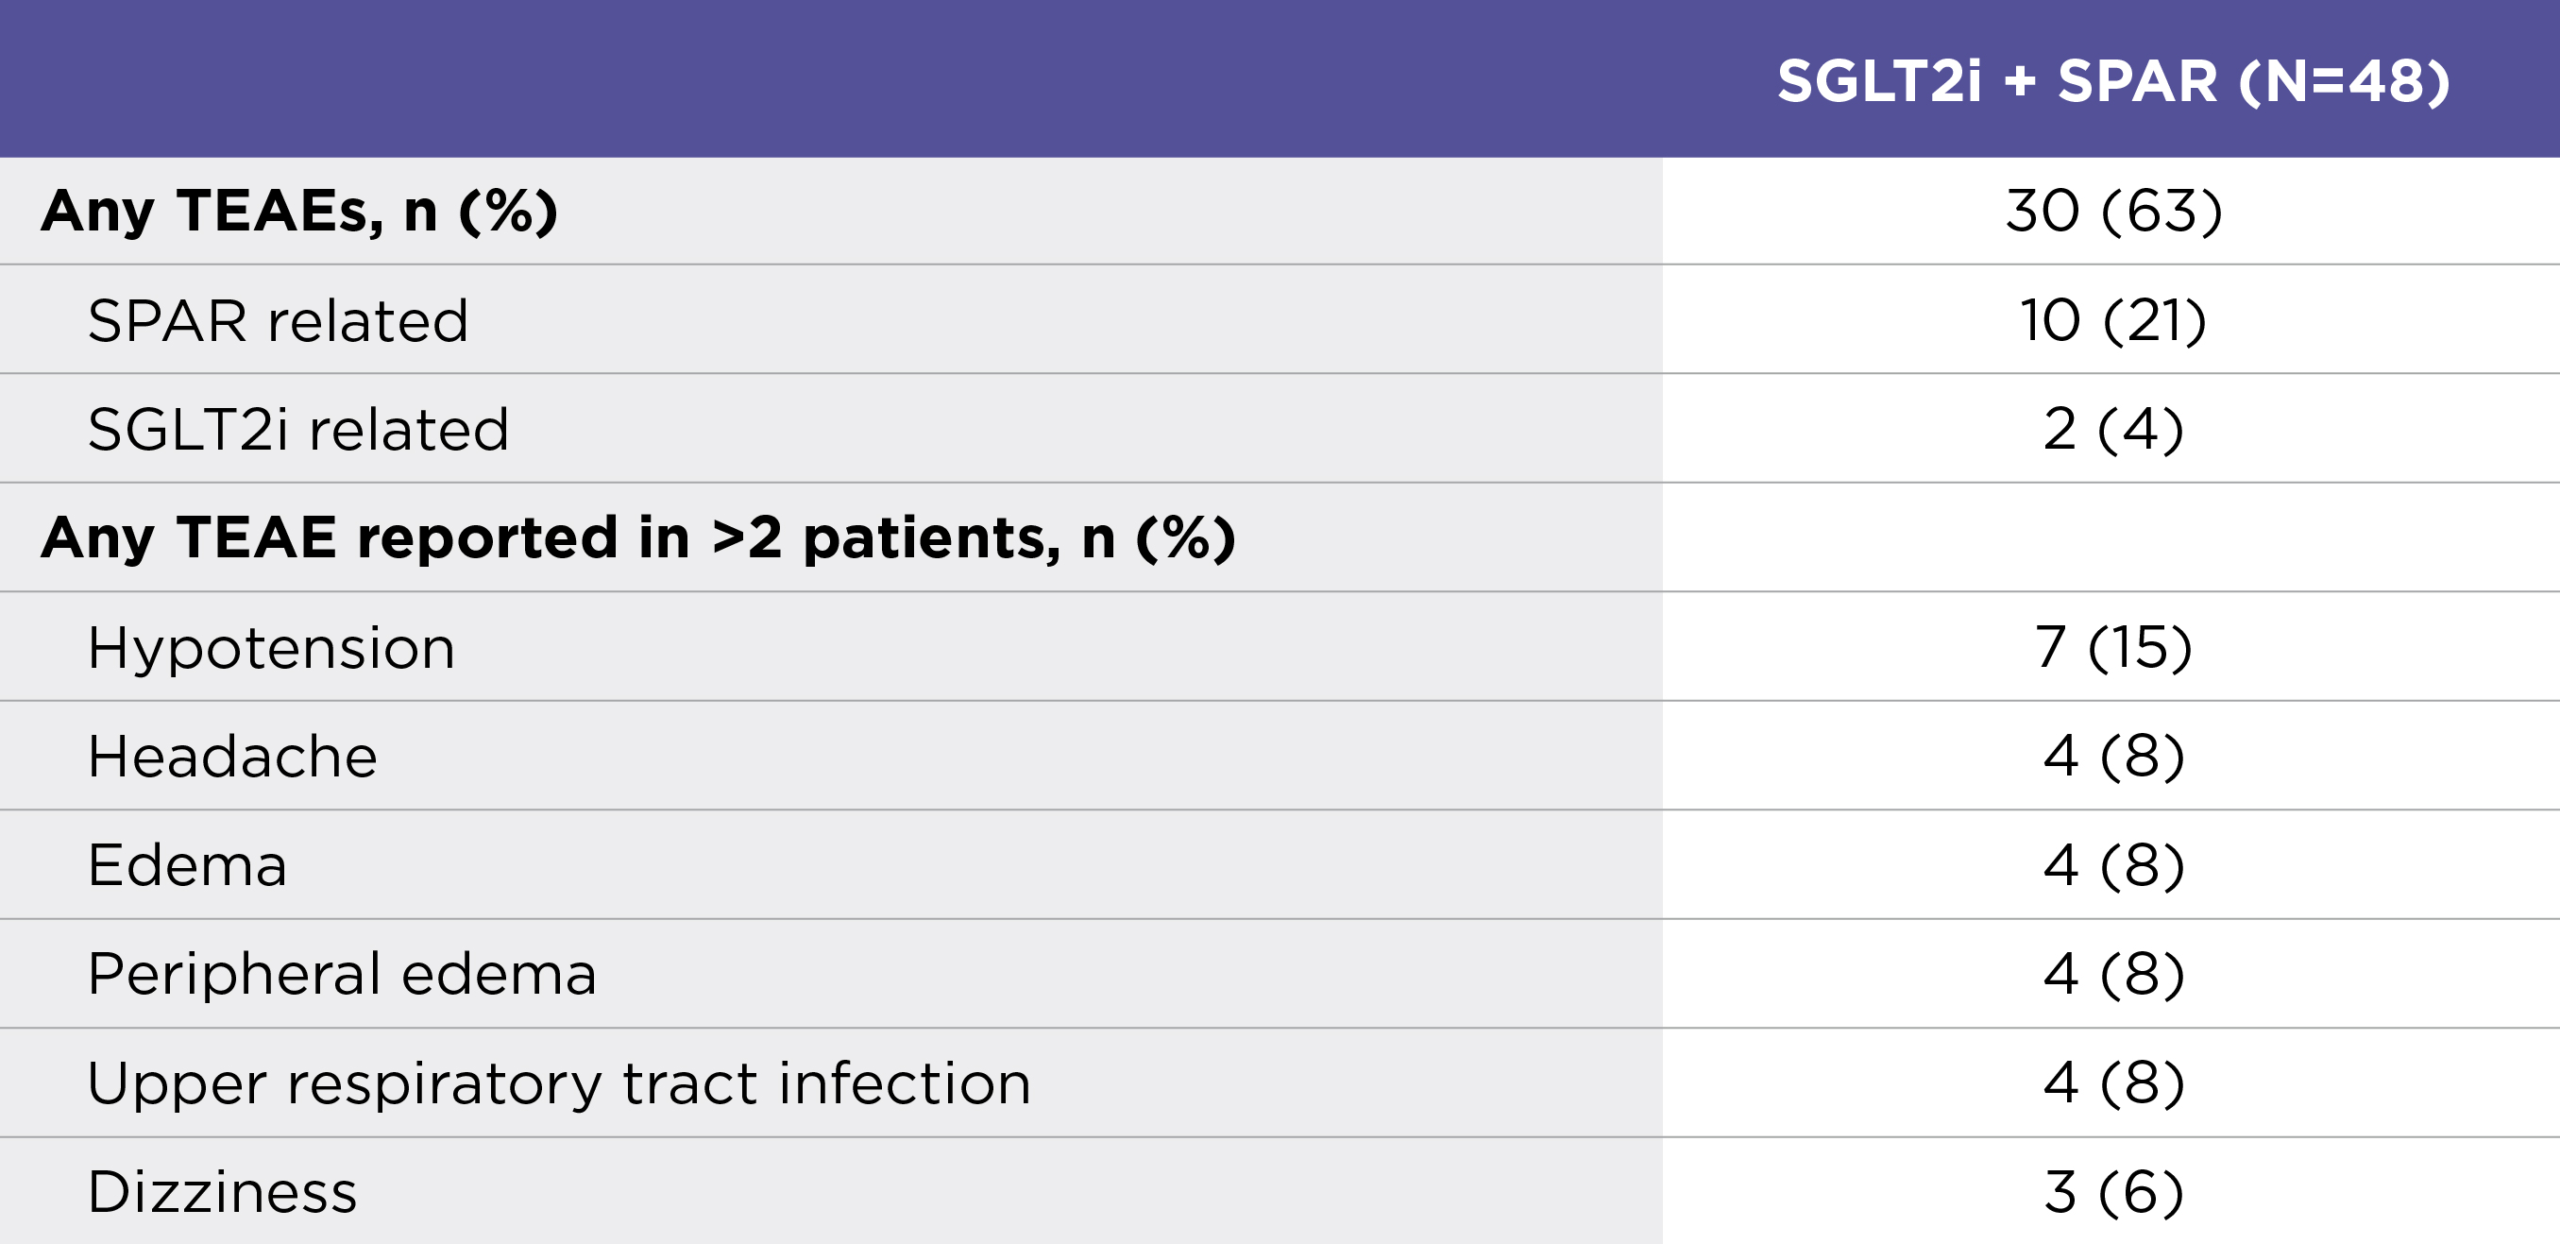Click the SGLT2i + SPAR (N=48) column header
The image size is (2560, 1244).
tap(2113, 81)
